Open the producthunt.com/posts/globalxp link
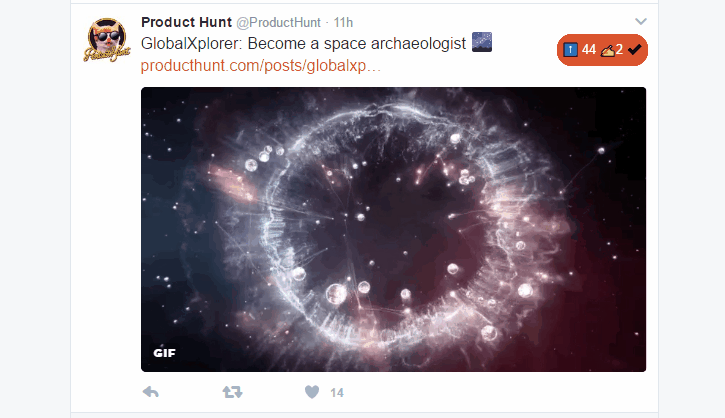 (260, 66)
